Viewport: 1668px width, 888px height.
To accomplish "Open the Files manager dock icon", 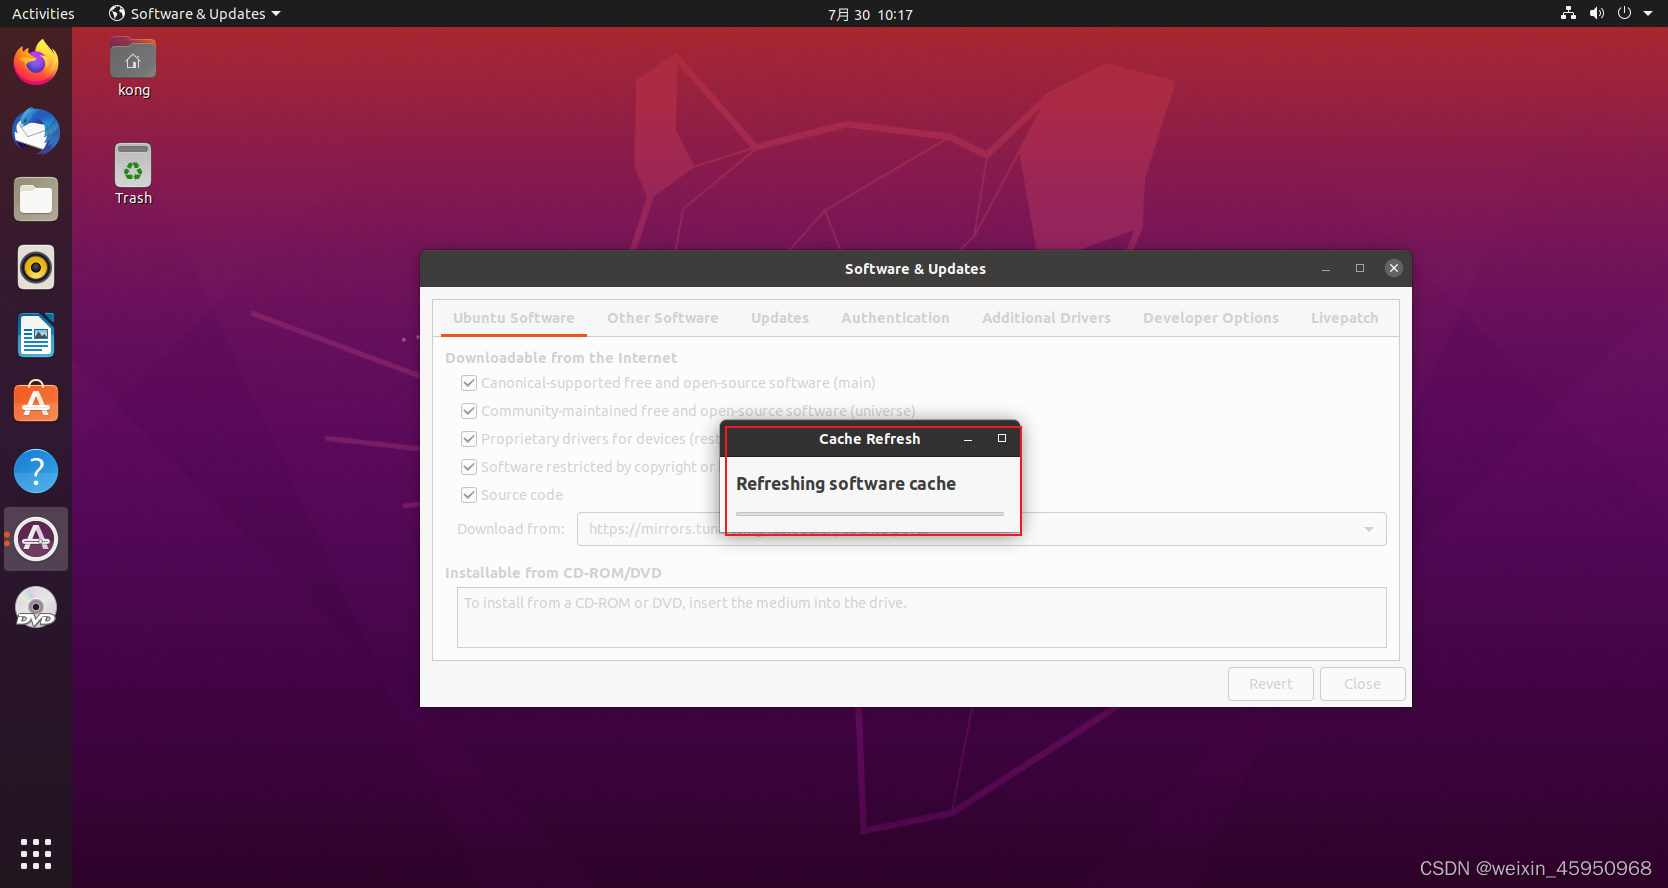I will [36, 199].
